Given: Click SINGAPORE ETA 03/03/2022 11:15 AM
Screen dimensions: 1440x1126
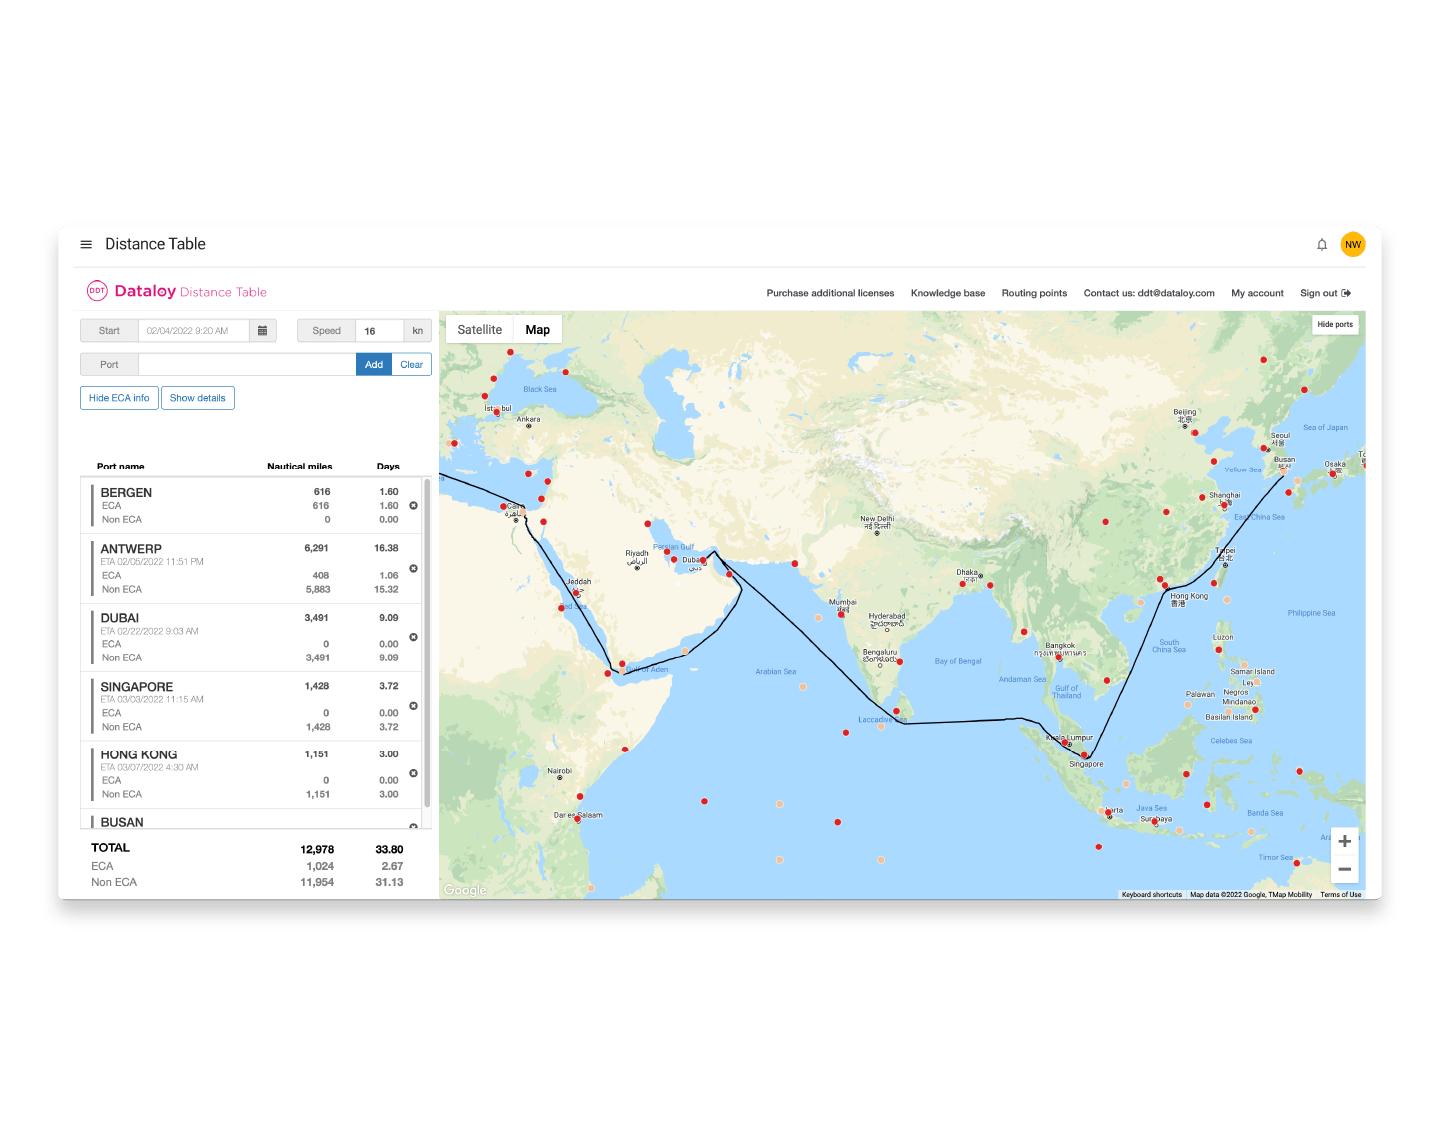Looking at the screenshot, I should click(x=152, y=699).
